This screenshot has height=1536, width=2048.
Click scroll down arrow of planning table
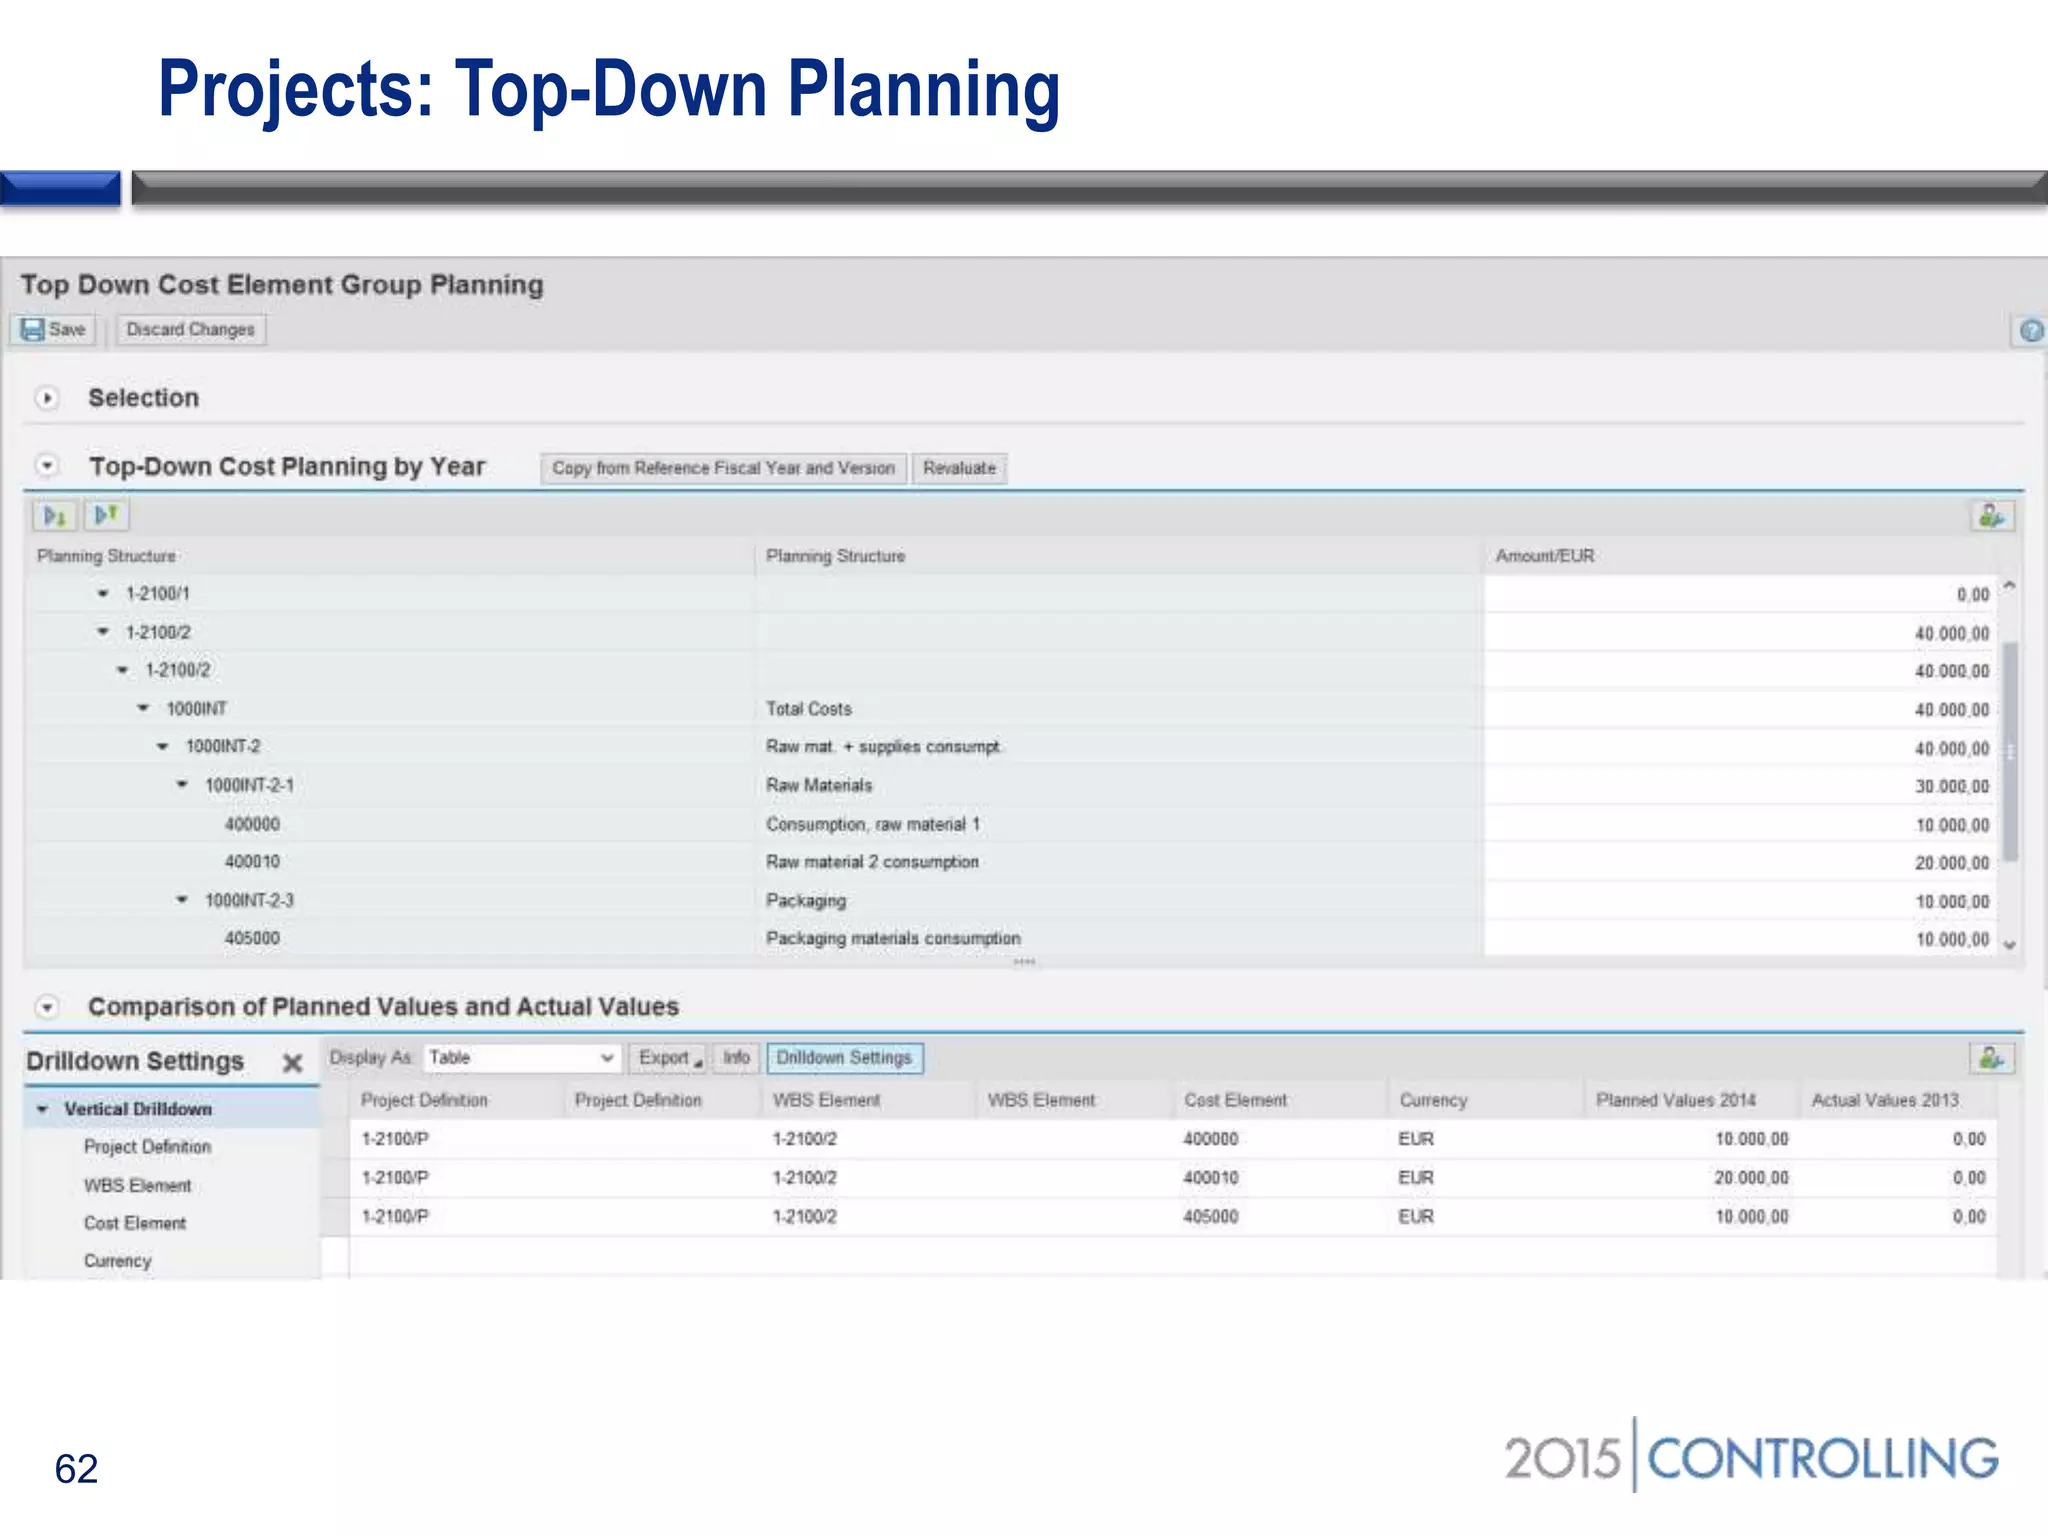click(2010, 944)
